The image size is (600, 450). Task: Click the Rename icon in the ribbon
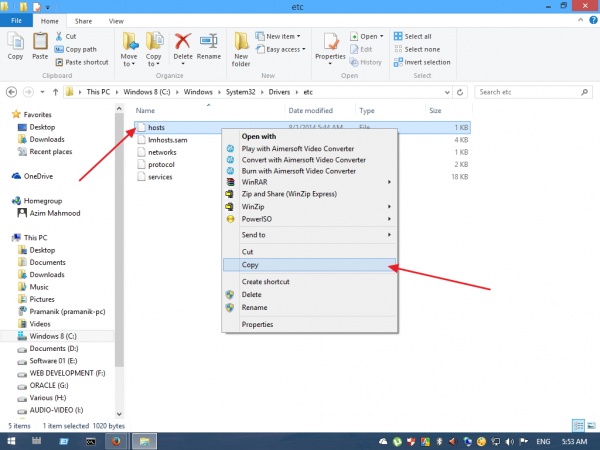pyautogui.click(x=209, y=41)
